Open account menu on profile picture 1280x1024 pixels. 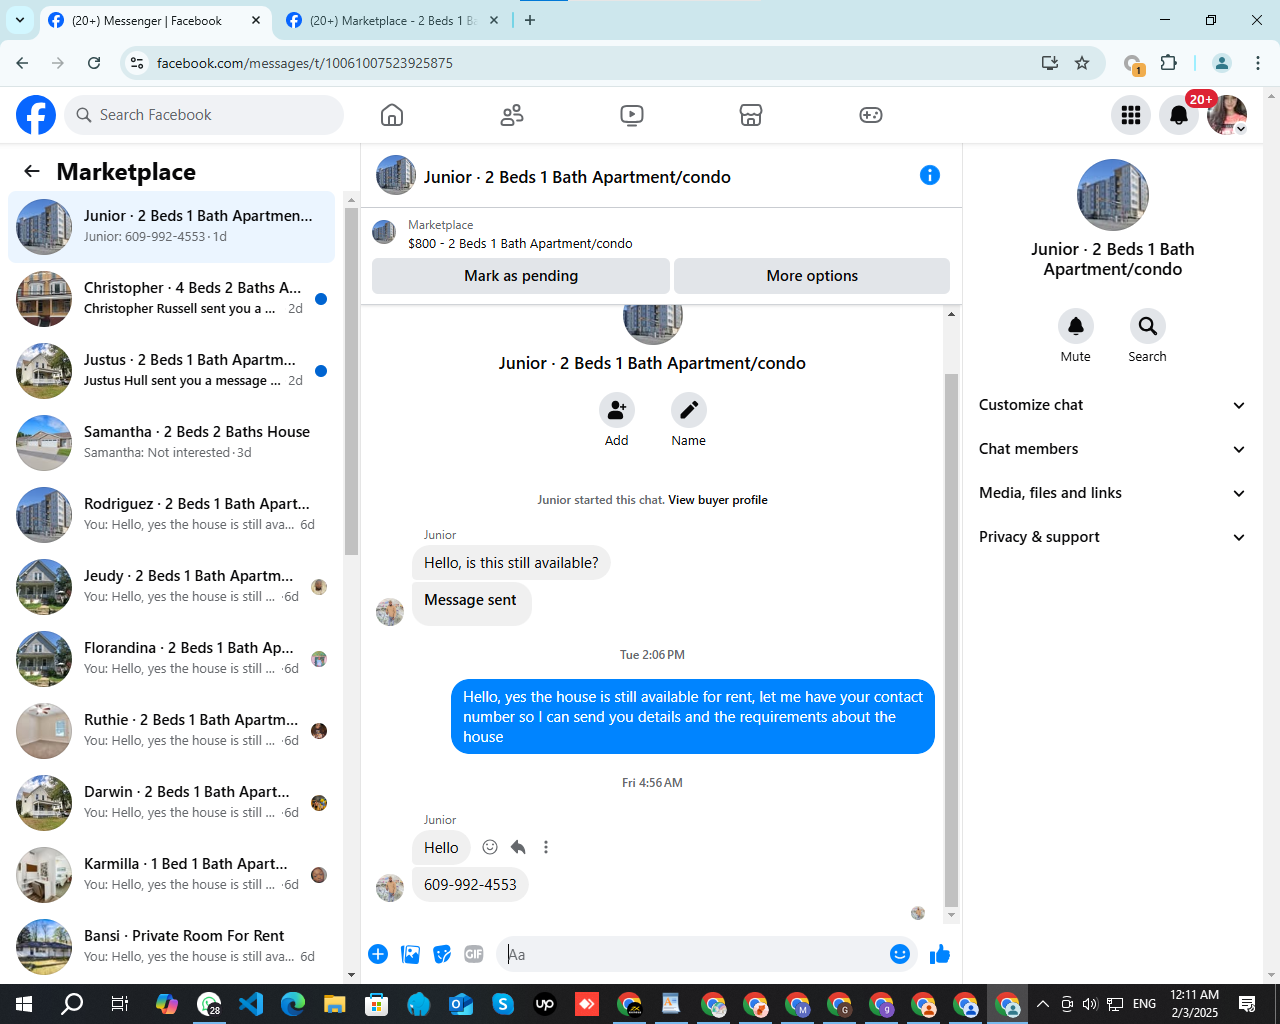click(x=1227, y=115)
